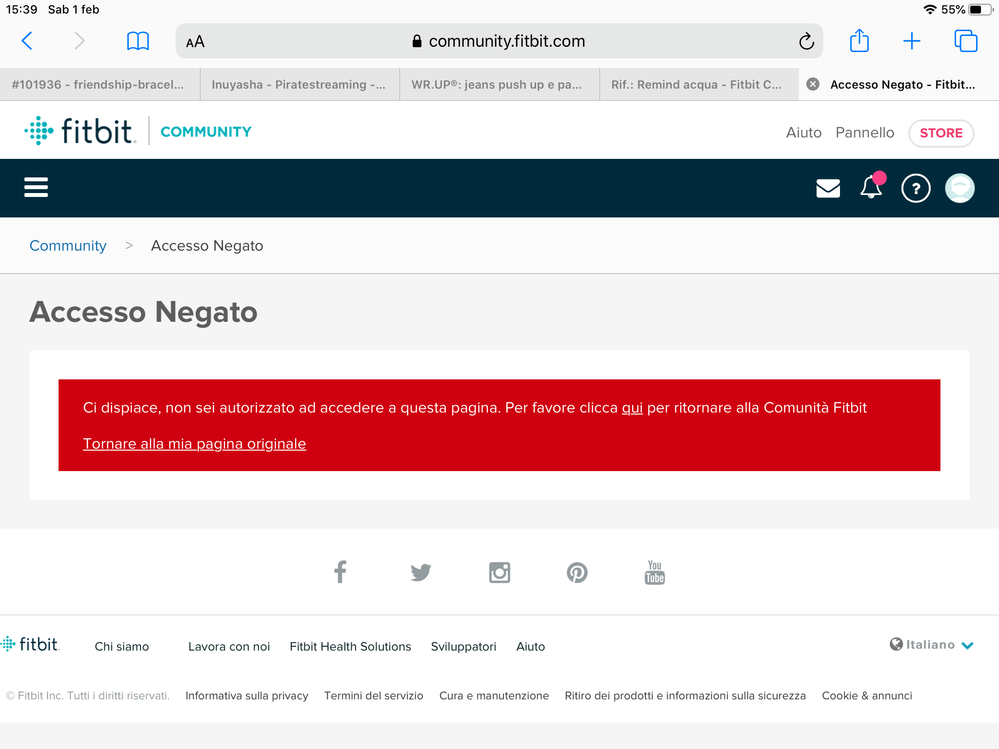Open the help question mark icon

tap(915, 188)
